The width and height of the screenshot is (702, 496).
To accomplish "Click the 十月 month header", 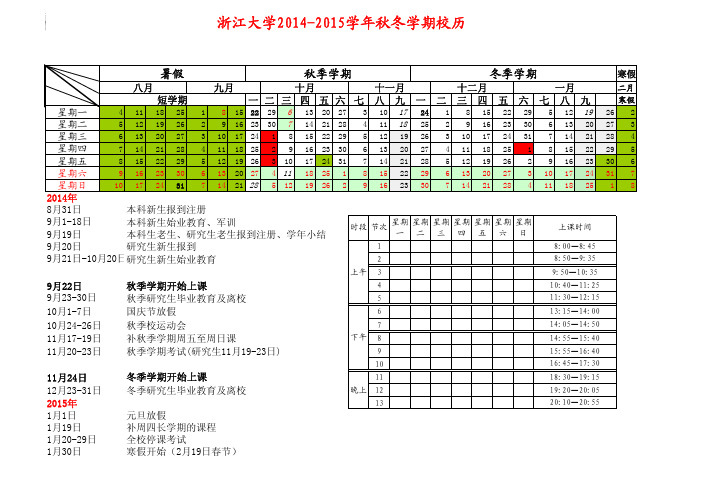I will [x=304, y=88].
